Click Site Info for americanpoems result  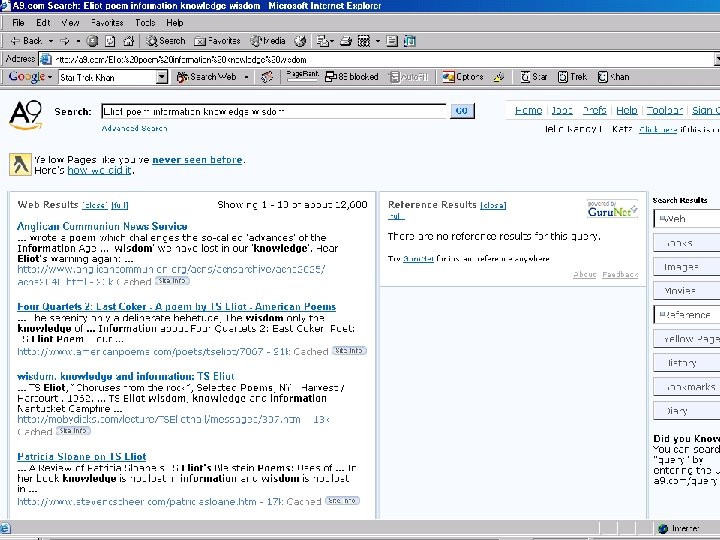click(349, 351)
